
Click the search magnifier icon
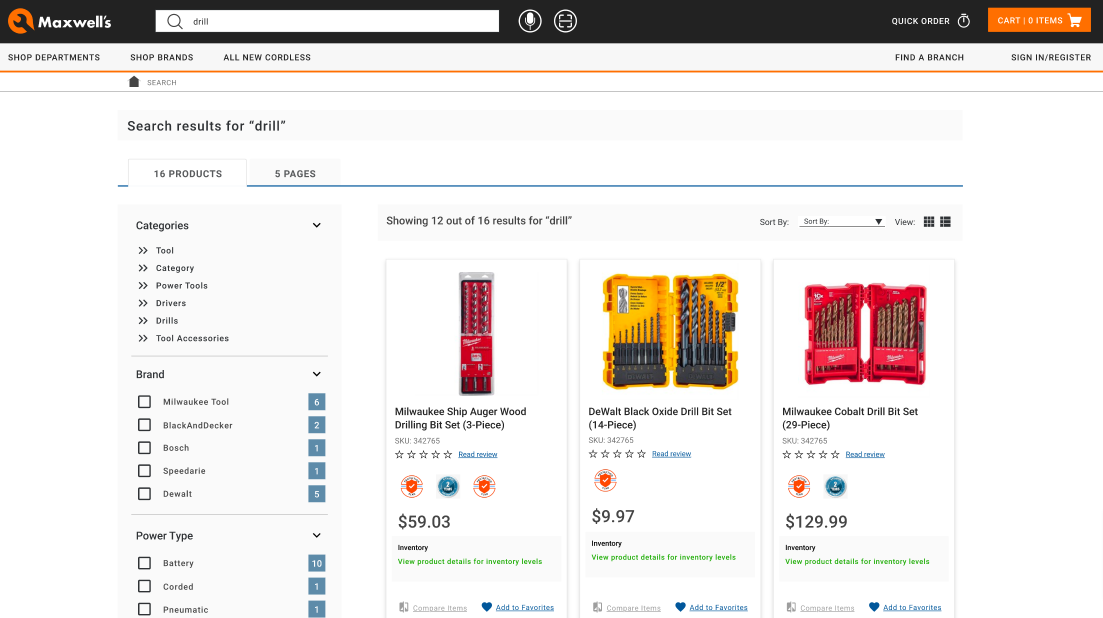click(174, 21)
